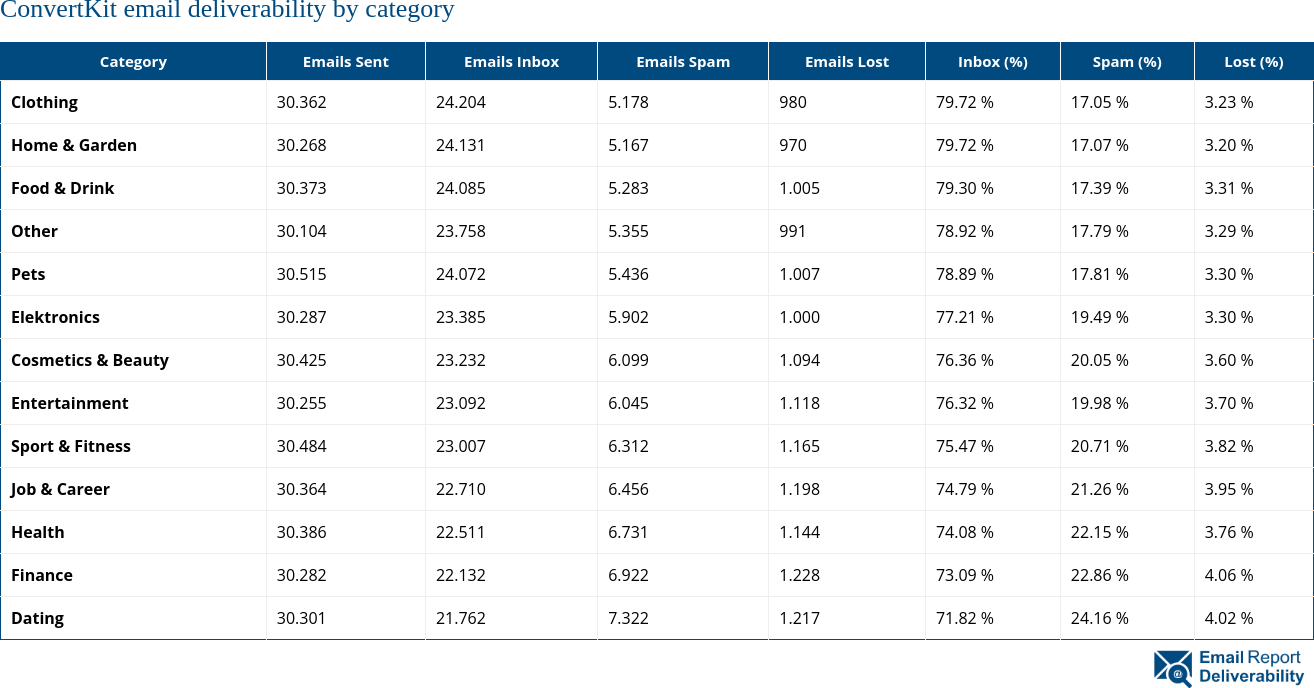Sort by the Category column header
The image size is (1314, 688).
(133, 61)
